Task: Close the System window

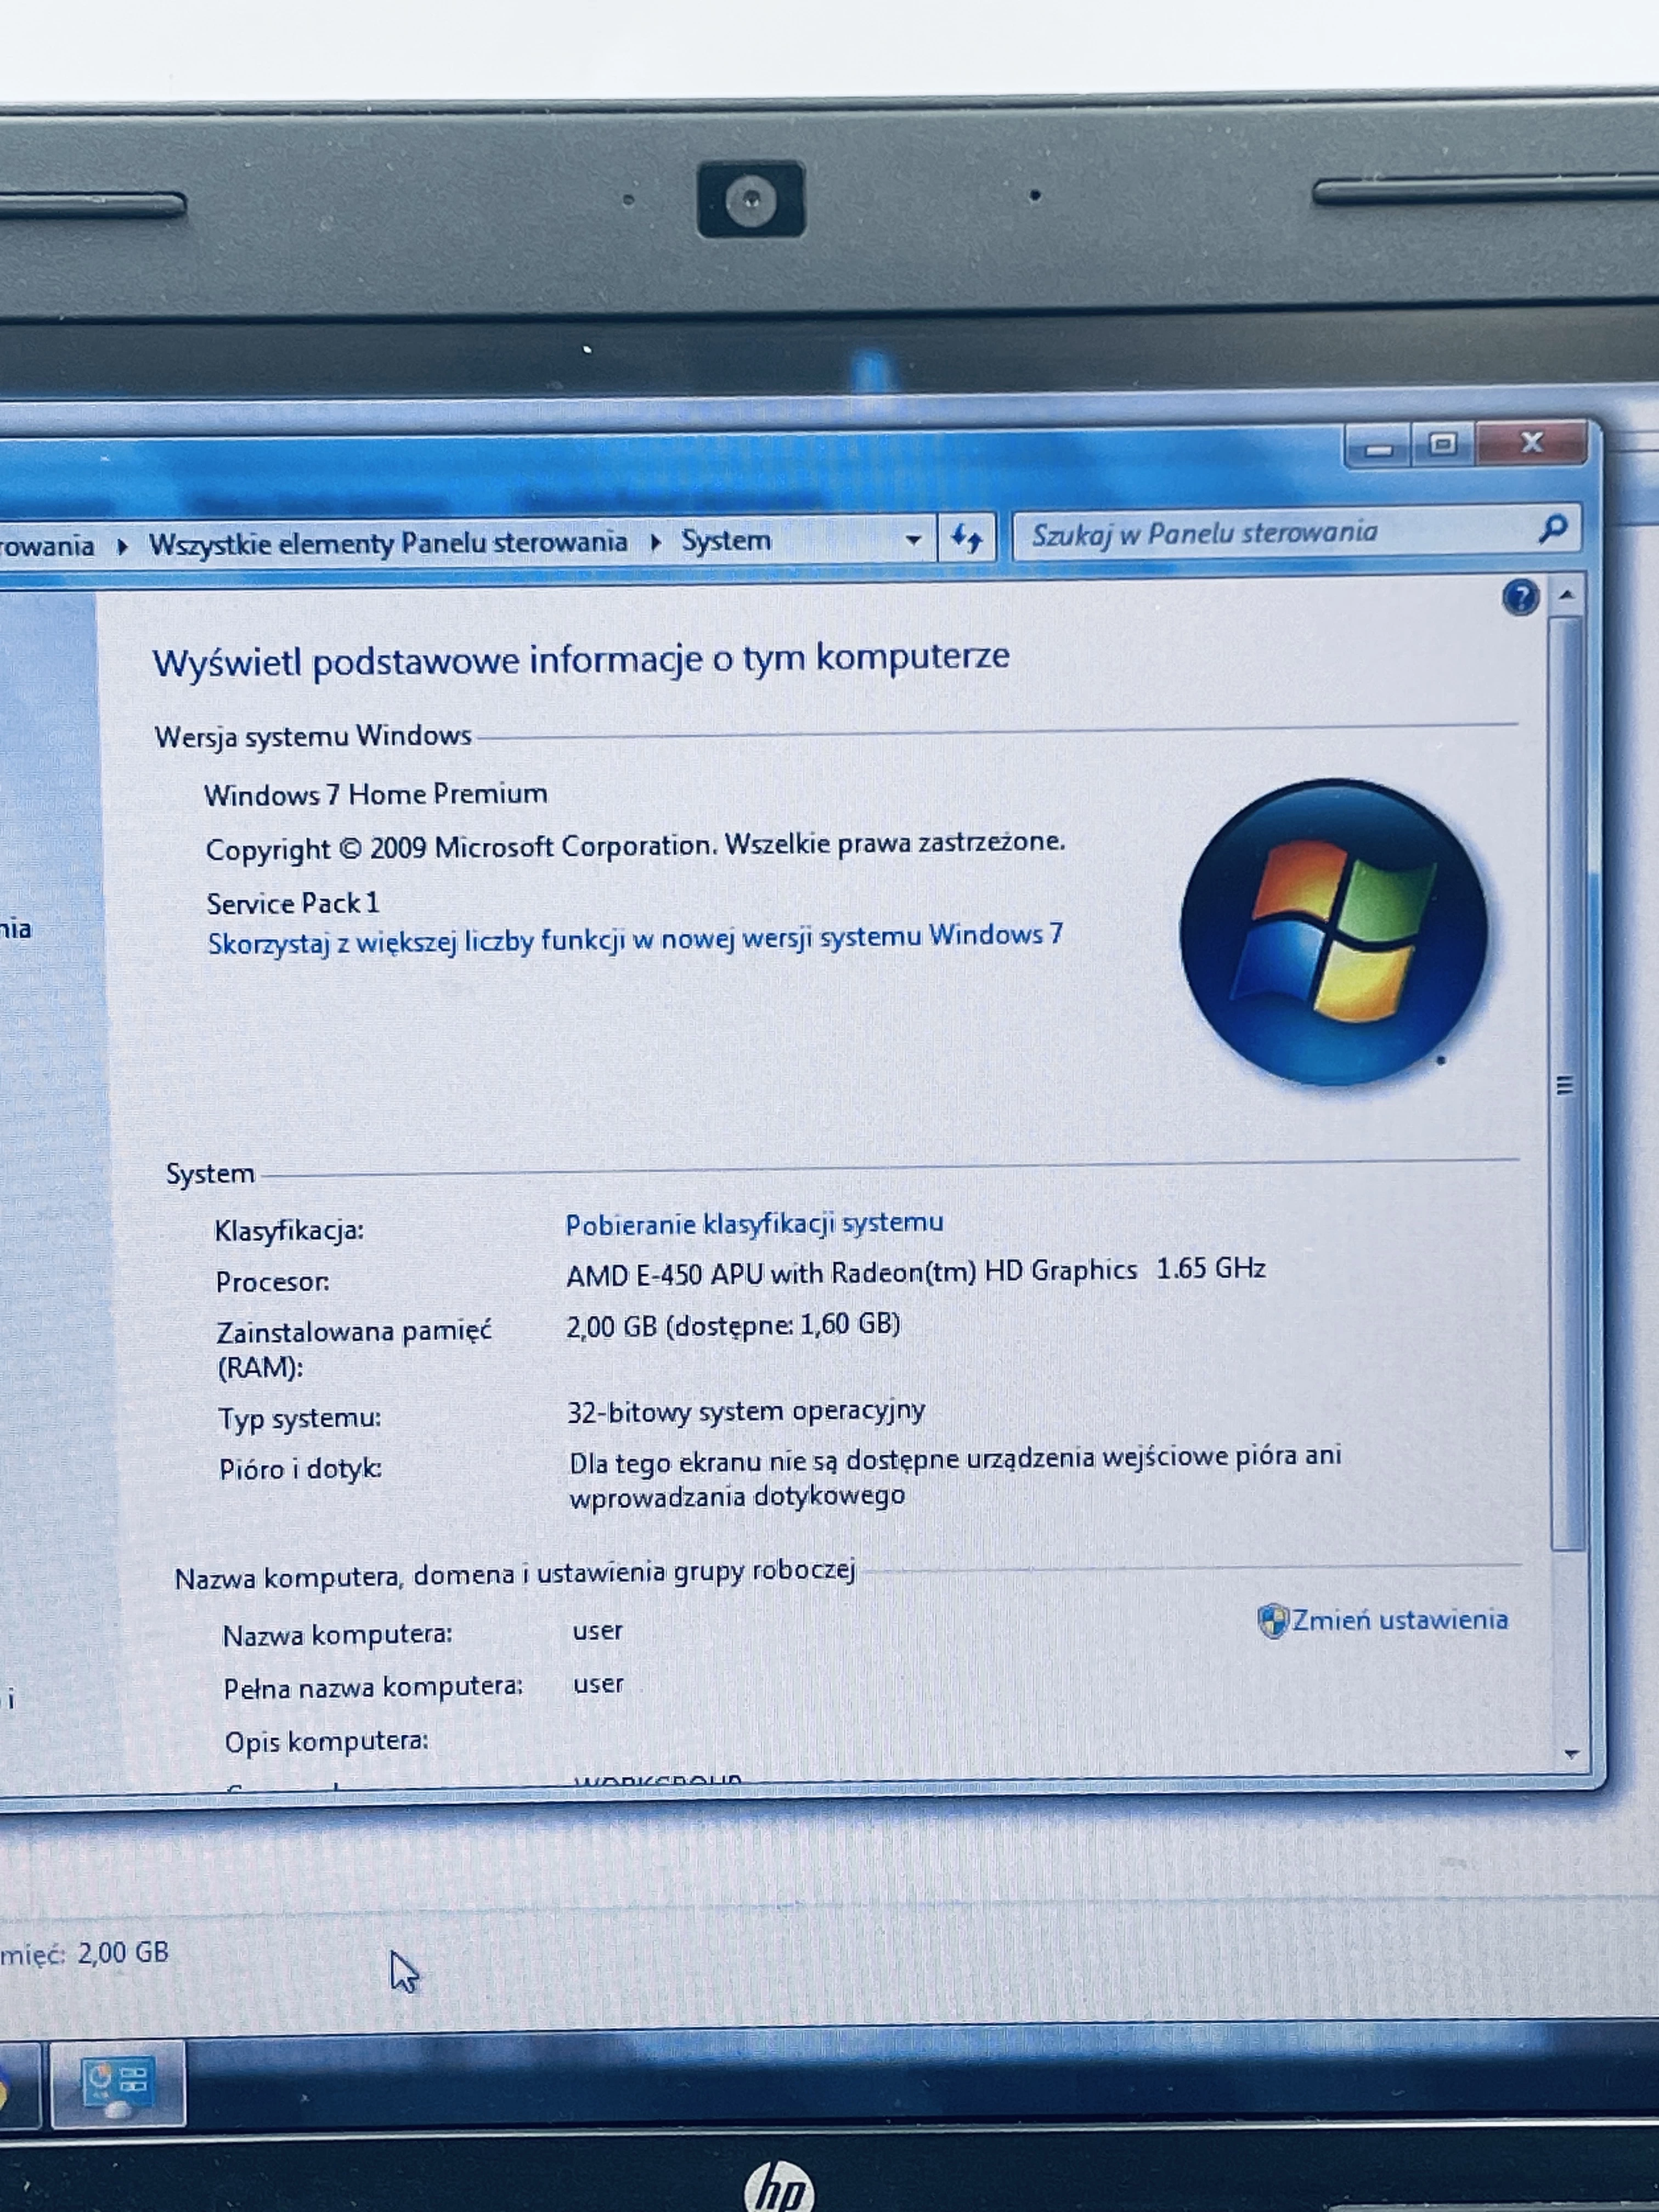Action: (1531, 442)
